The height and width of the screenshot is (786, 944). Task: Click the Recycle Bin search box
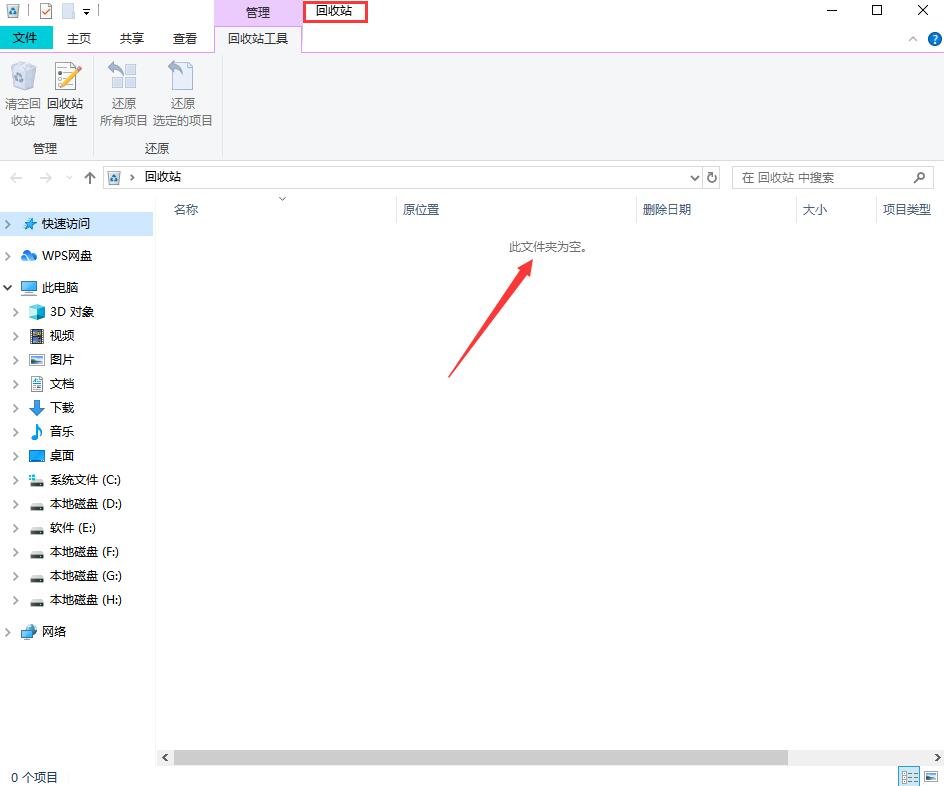pyautogui.click(x=822, y=177)
